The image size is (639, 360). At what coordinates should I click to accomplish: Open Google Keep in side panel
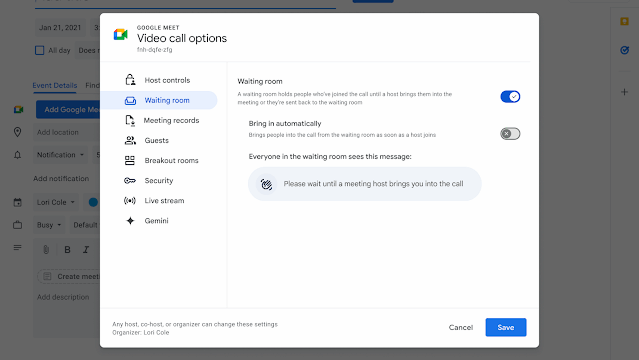point(624,22)
